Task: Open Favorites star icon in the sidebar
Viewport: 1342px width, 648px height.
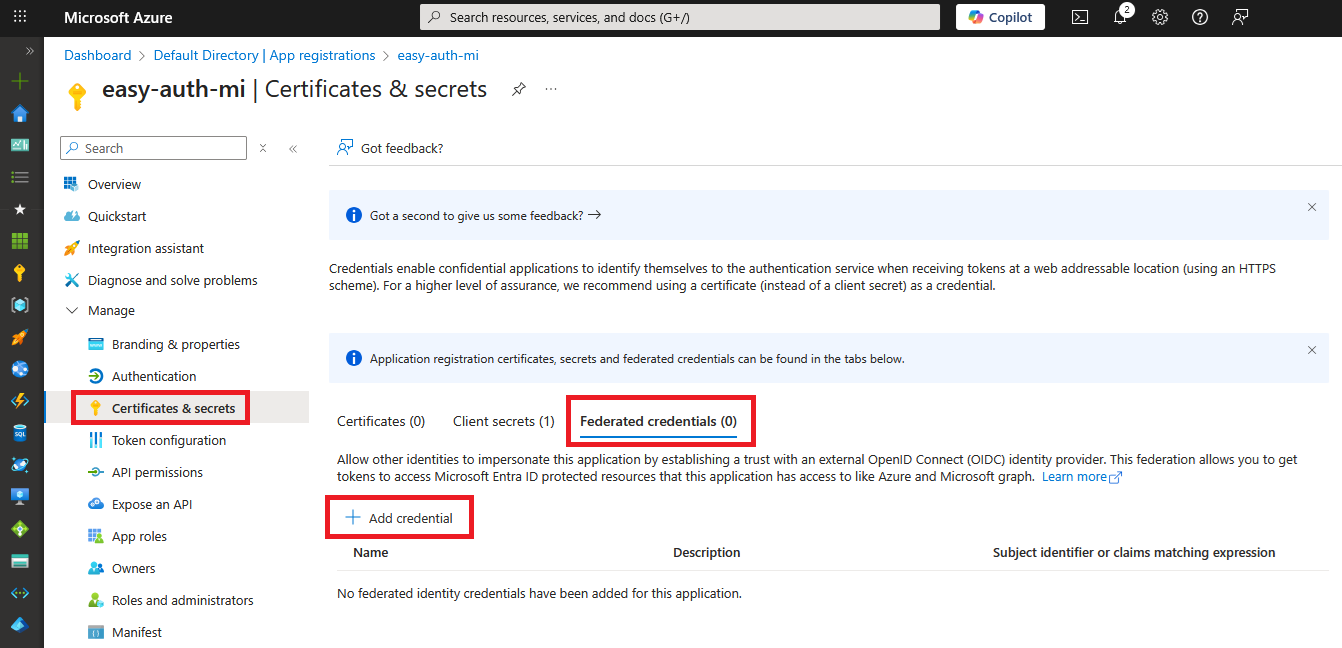Action: click(x=20, y=209)
